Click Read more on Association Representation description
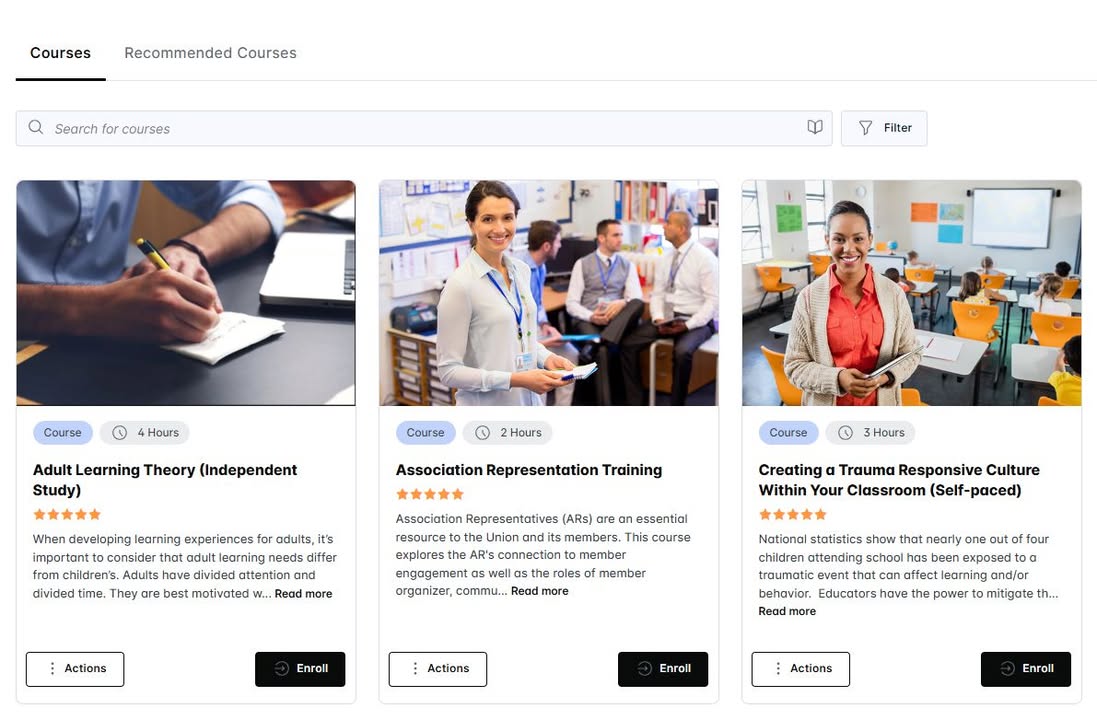1097x720 pixels. coord(539,591)
